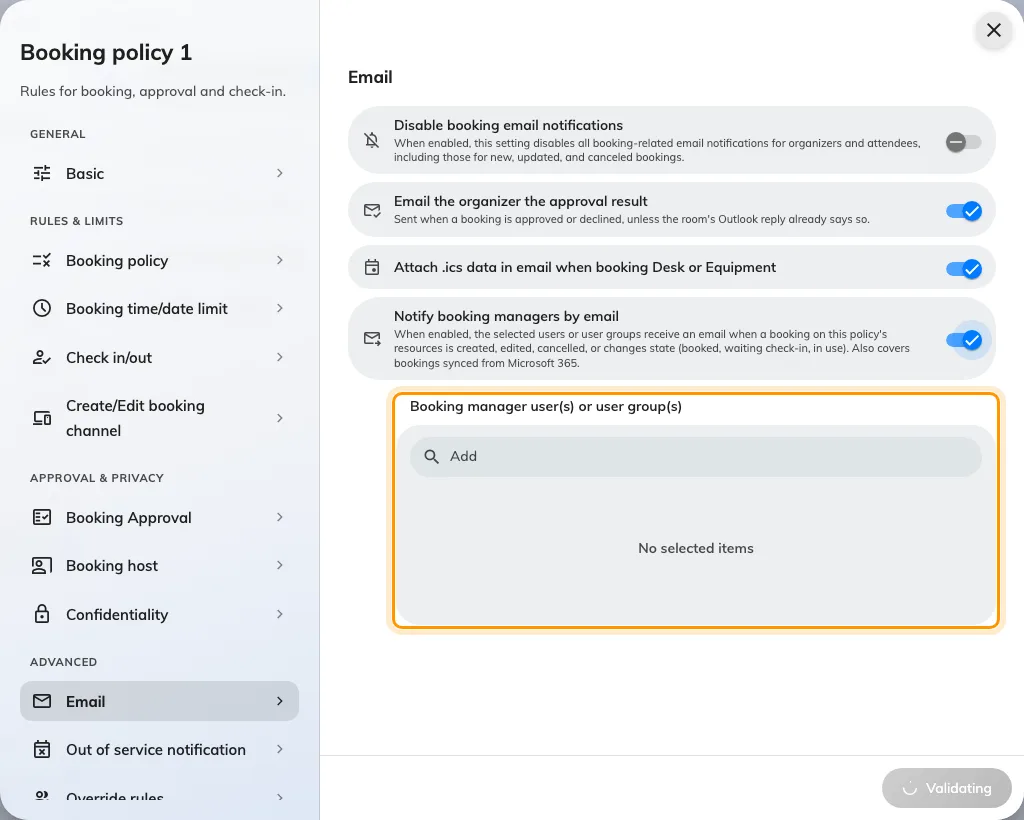
Task: Click the Add search field for booking managers
Action: coord(696,456)
